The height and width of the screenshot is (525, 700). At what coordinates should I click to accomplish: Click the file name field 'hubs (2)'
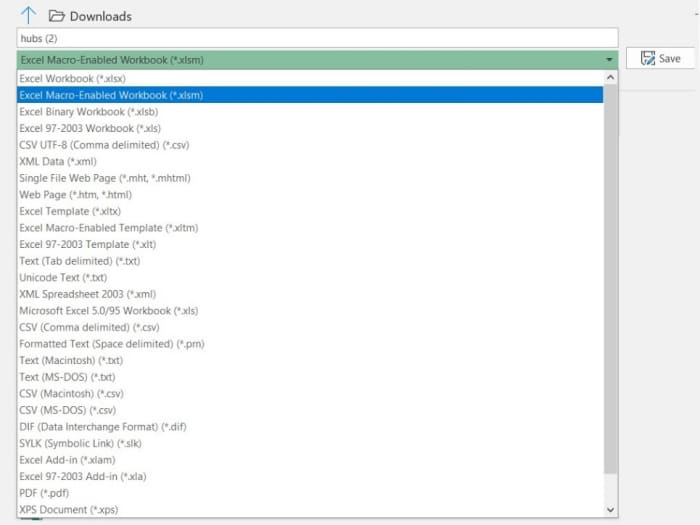[317, 38]
